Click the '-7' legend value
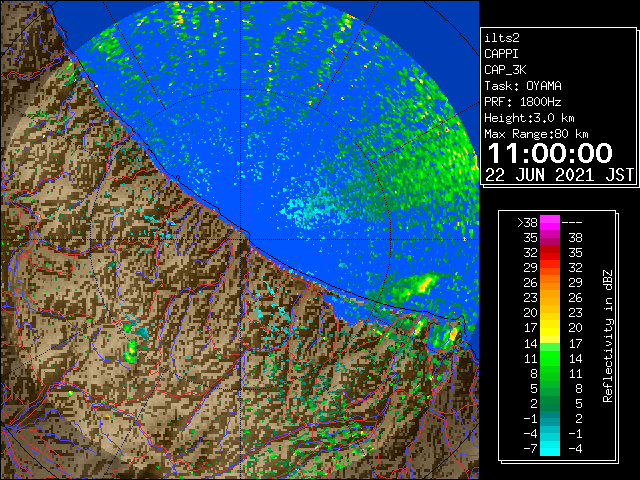This screenshot has width=640, height=480. tap(530, 449)
